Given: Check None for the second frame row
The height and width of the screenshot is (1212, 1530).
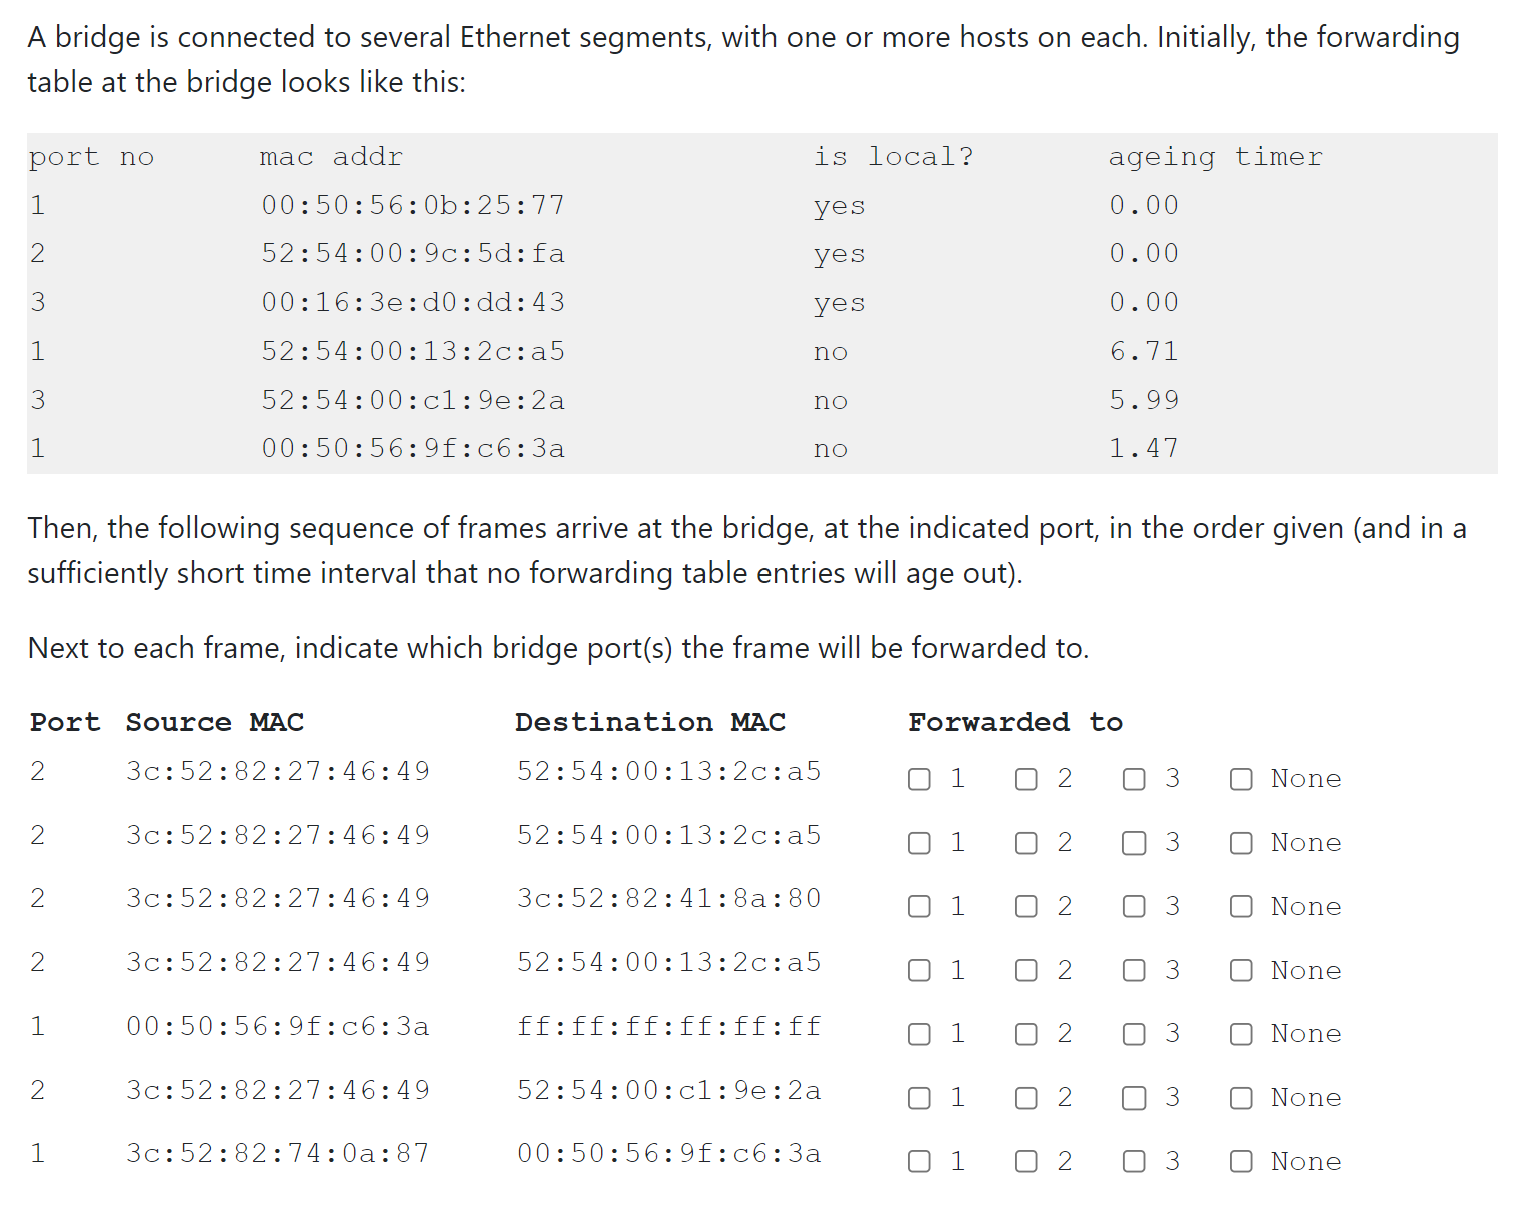Looking at the screenshot, I should pos(1241,842).
